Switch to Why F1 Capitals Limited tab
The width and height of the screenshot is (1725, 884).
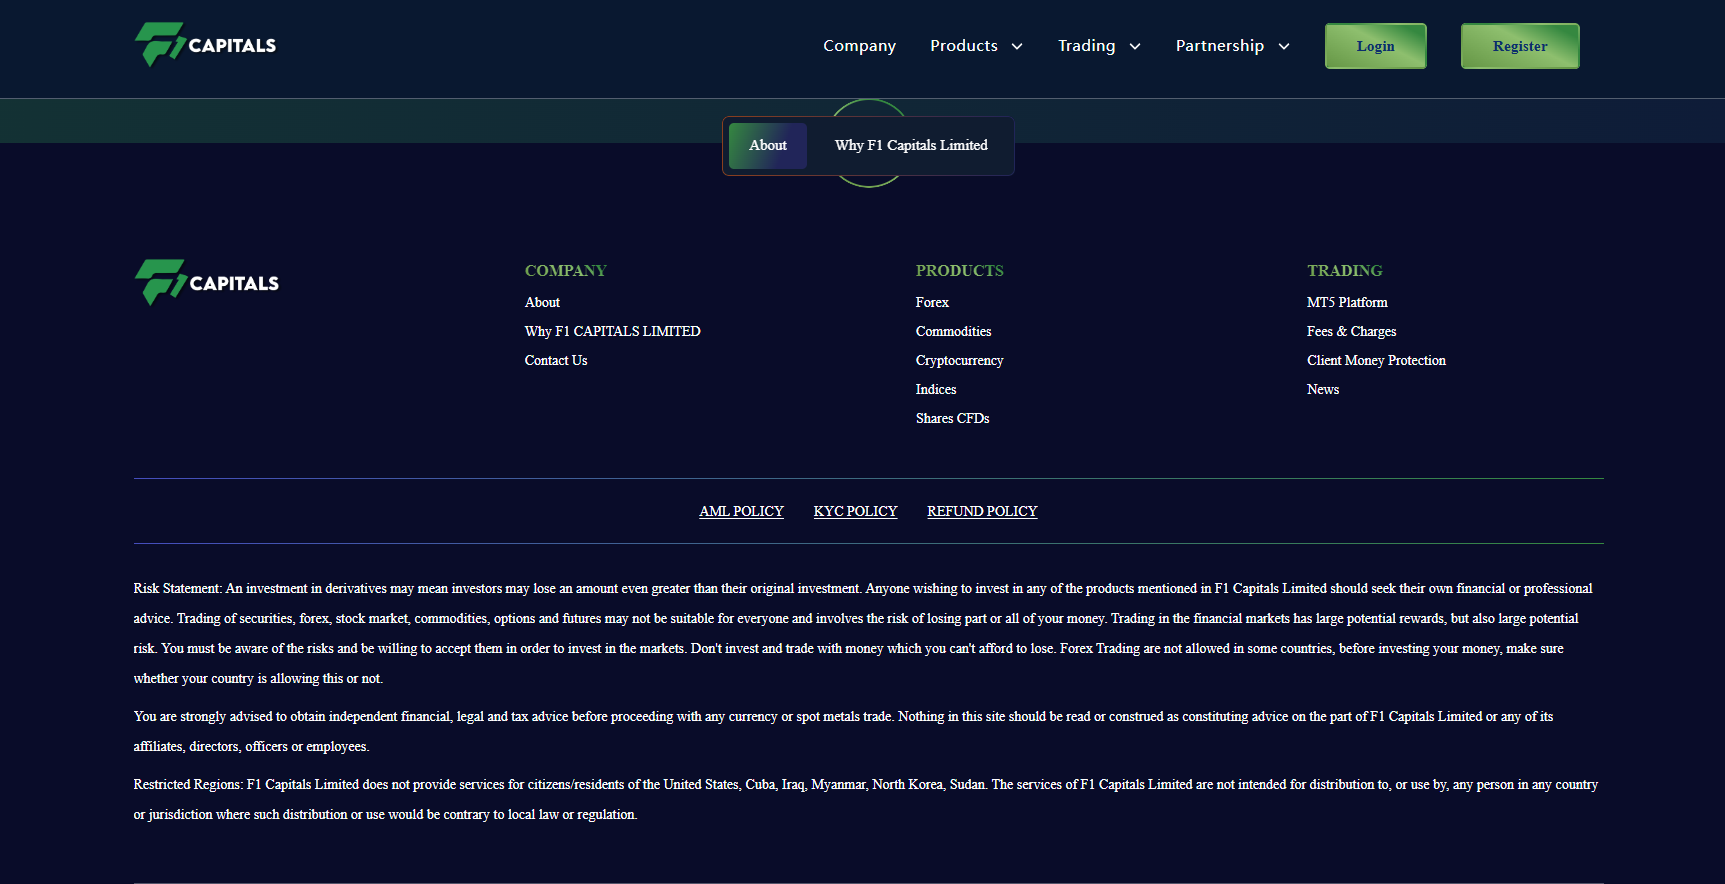(911, 146)
